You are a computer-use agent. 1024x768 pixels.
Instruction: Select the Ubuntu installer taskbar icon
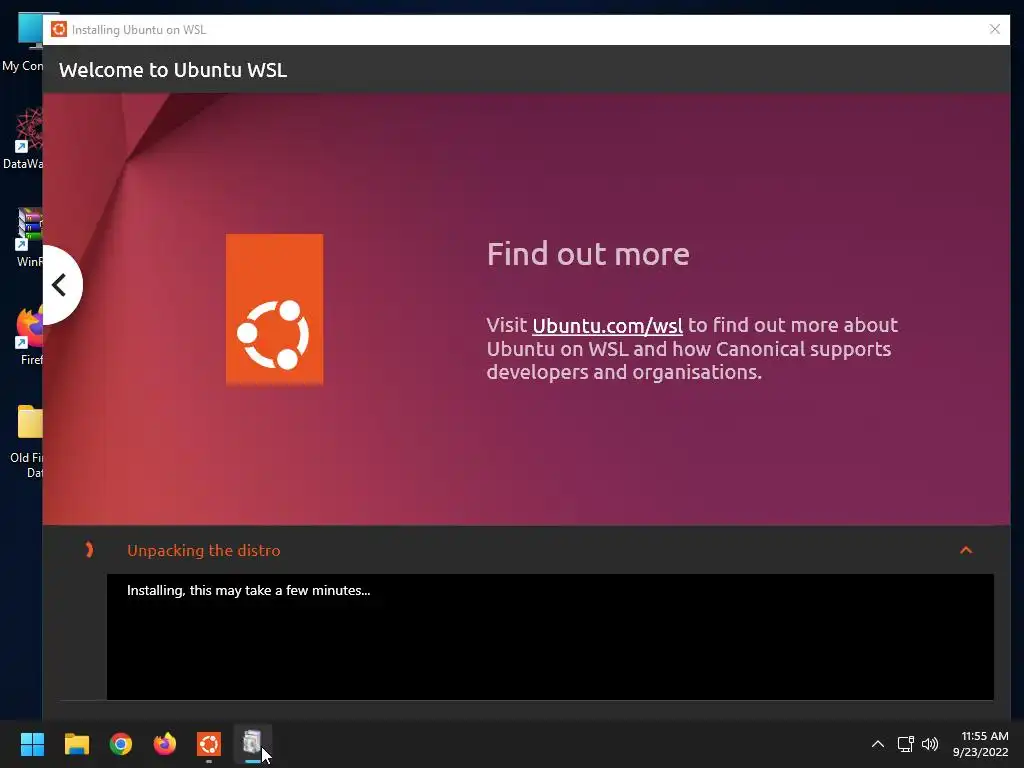tap(209, 744)
